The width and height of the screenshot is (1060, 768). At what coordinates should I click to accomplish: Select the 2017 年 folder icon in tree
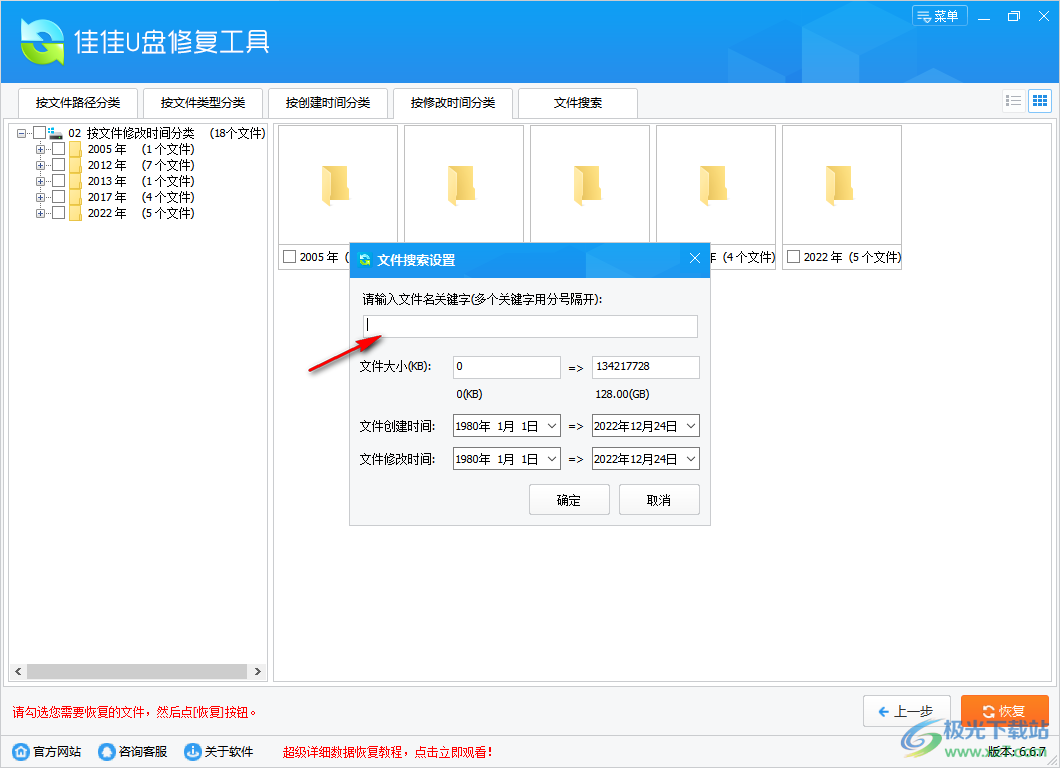coord(75,197)
